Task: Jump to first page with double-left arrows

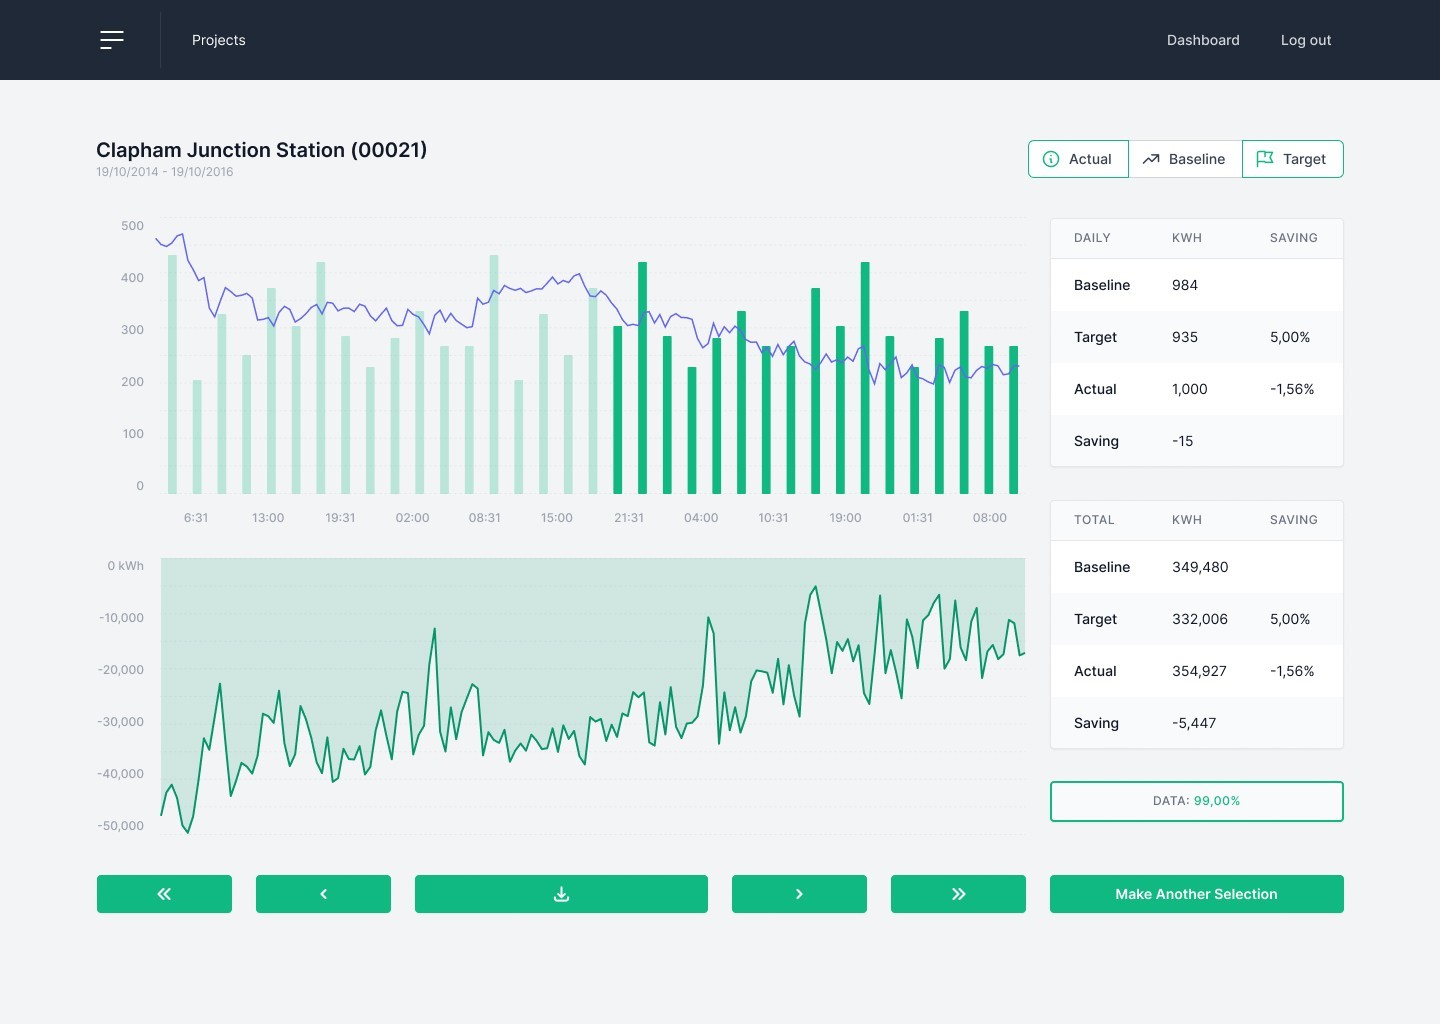Action: [164, 894]
